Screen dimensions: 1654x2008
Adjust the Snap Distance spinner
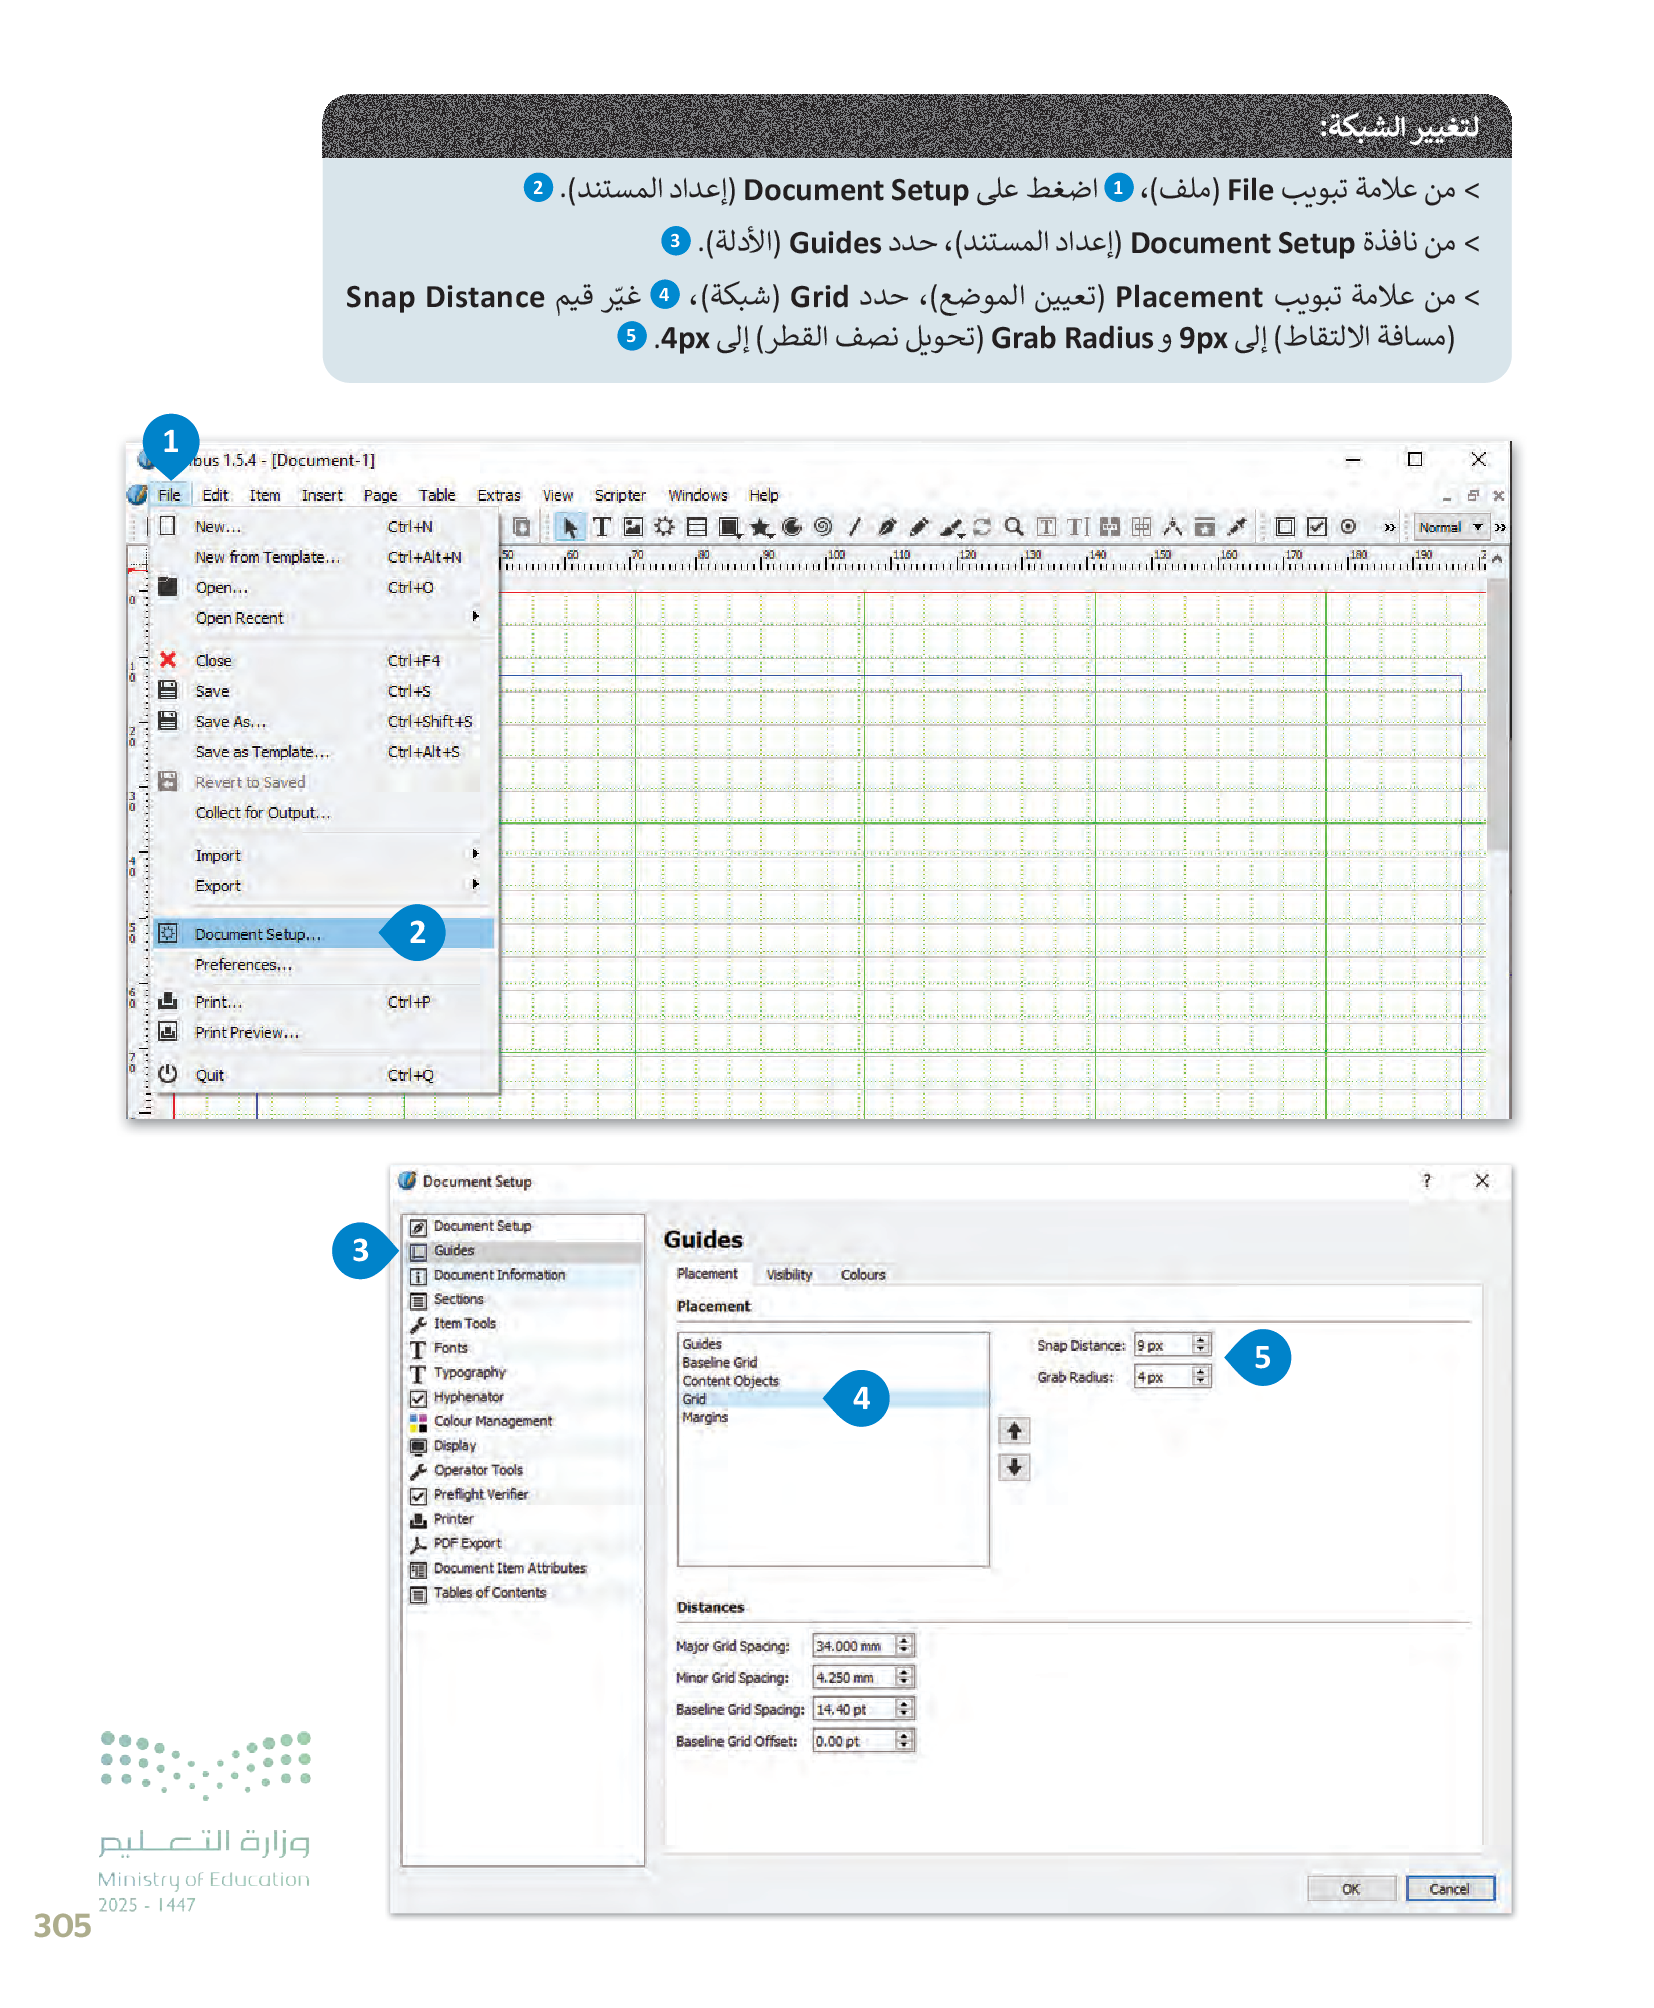[1201, 1345]
